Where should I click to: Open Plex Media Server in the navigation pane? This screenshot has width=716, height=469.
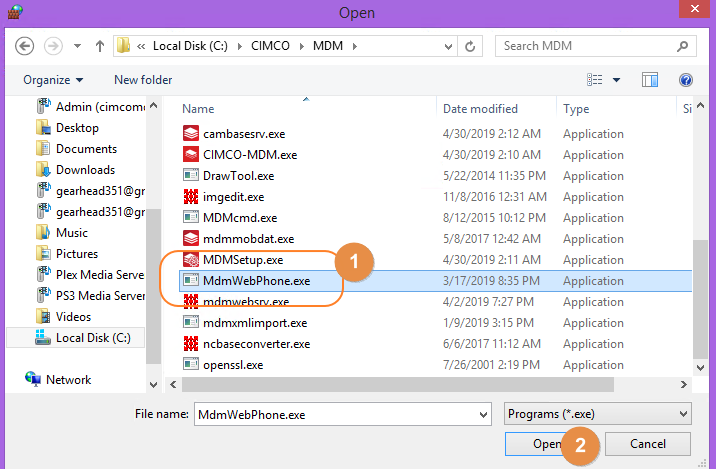[x=90, y=275]
